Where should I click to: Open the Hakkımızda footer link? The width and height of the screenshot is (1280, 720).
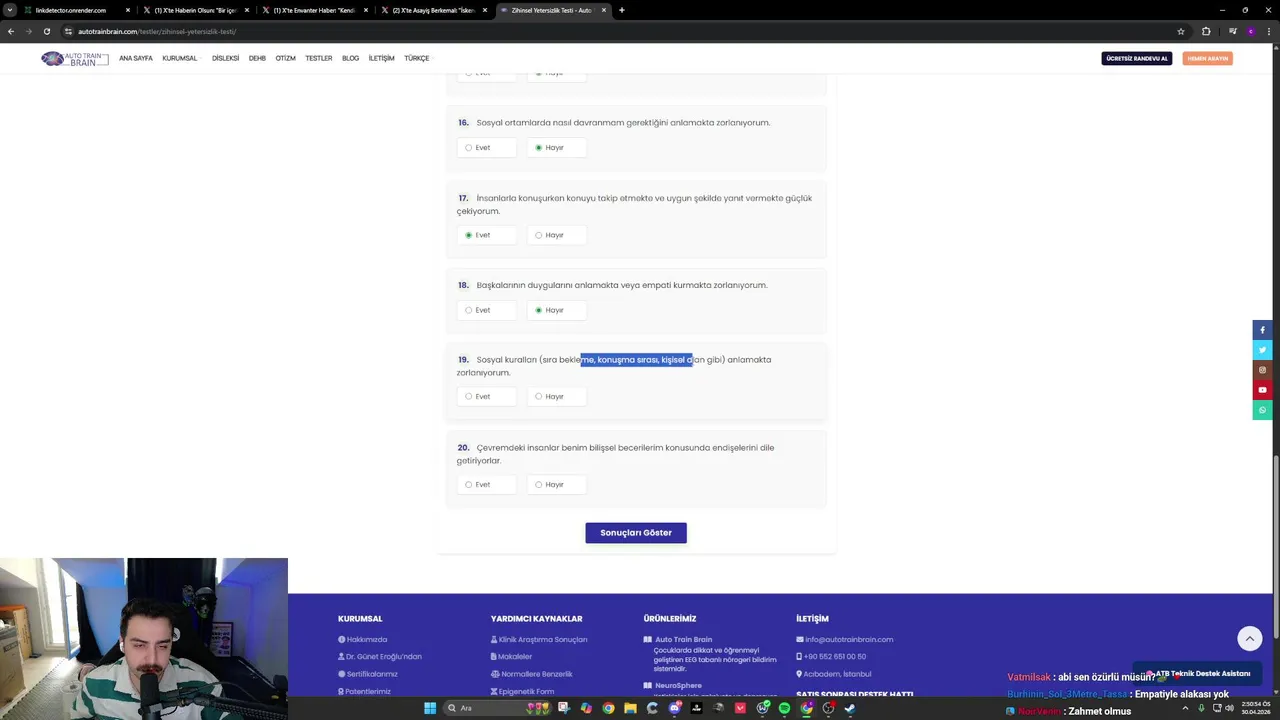pyautogui.click(x=362, y=639)
